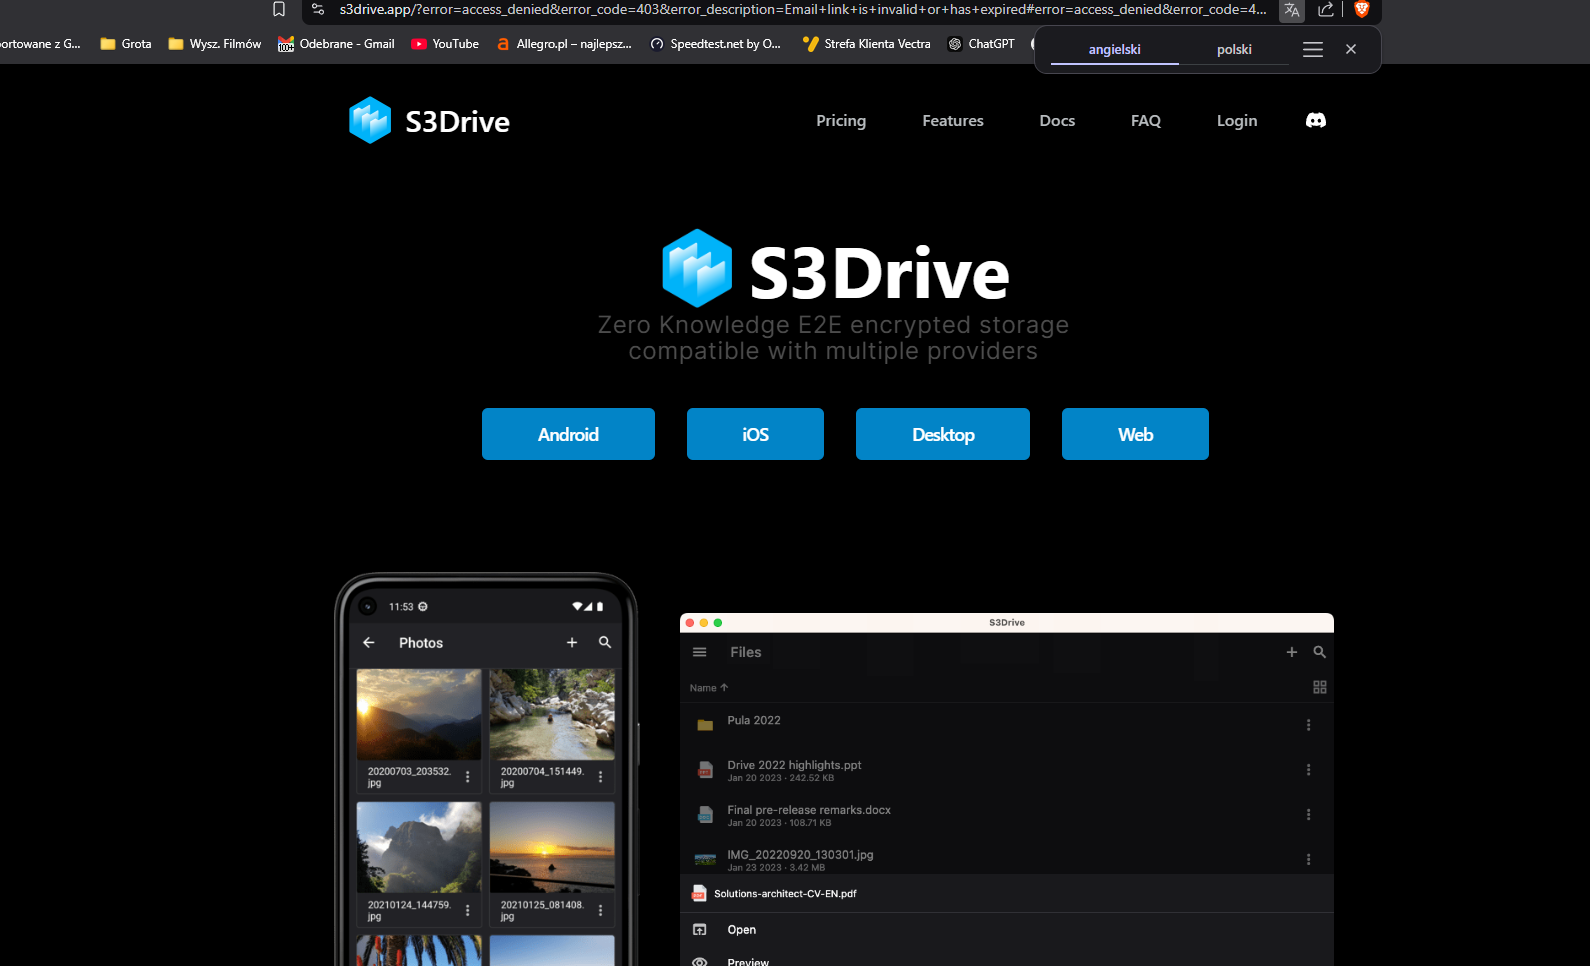Click the Android download button
This screenshot has width=1590, height=966.
click(568, 434)
